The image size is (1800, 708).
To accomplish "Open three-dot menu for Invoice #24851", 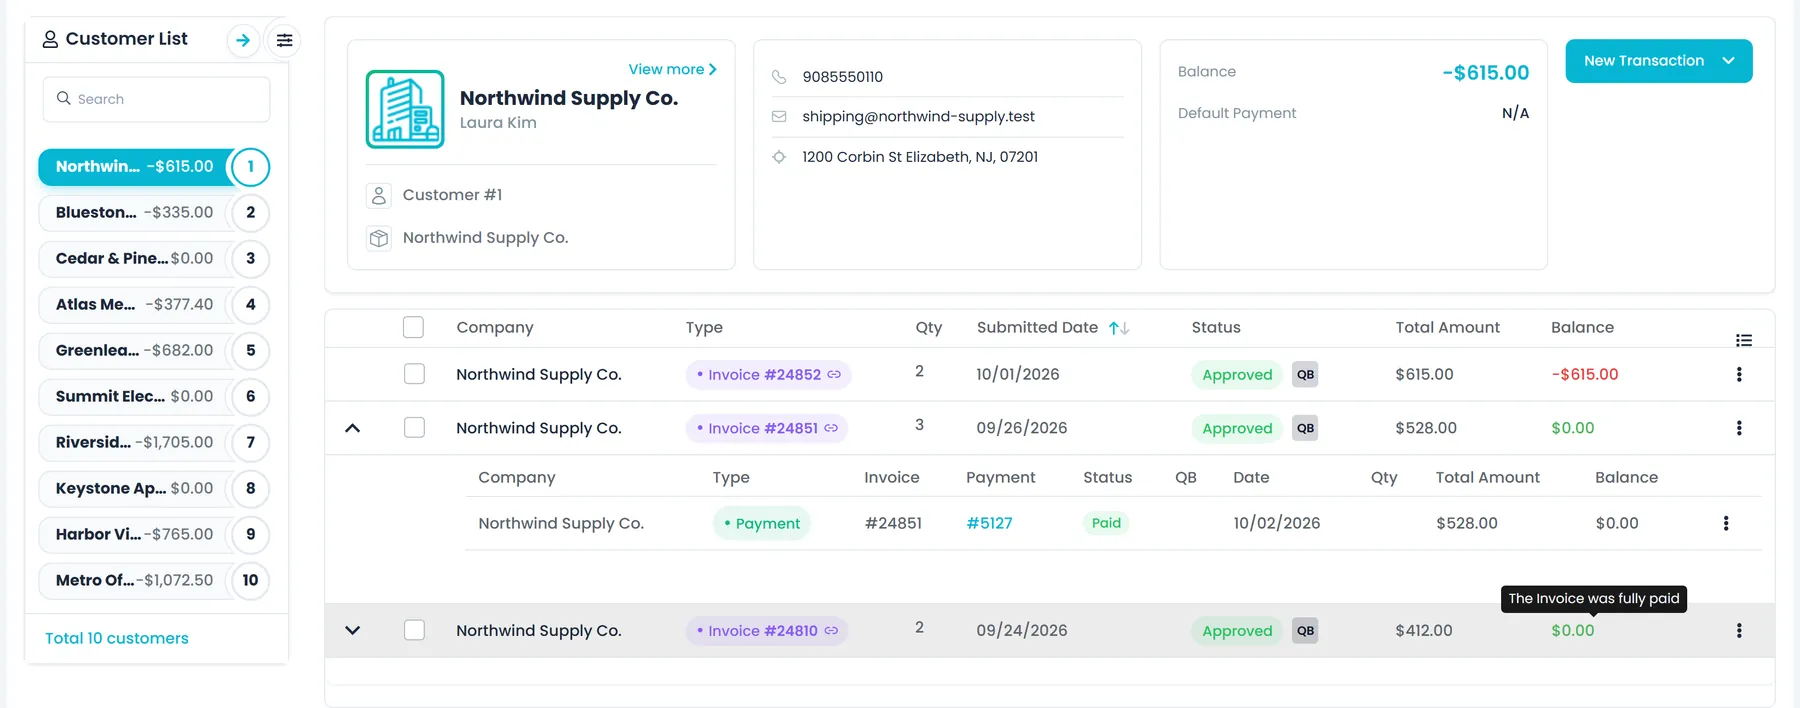I will pyautogui.click(x=1739, y=428).
